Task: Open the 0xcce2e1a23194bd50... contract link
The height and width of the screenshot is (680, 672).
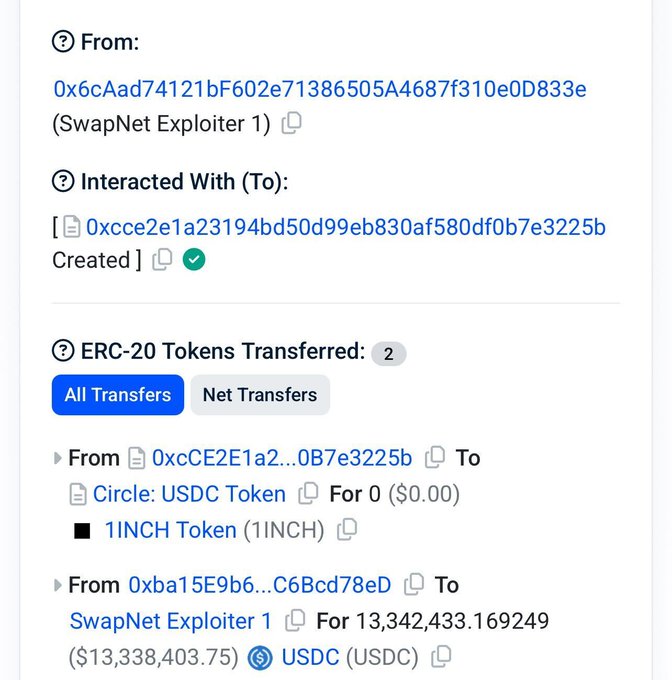Action: click(x=346, y=227)
